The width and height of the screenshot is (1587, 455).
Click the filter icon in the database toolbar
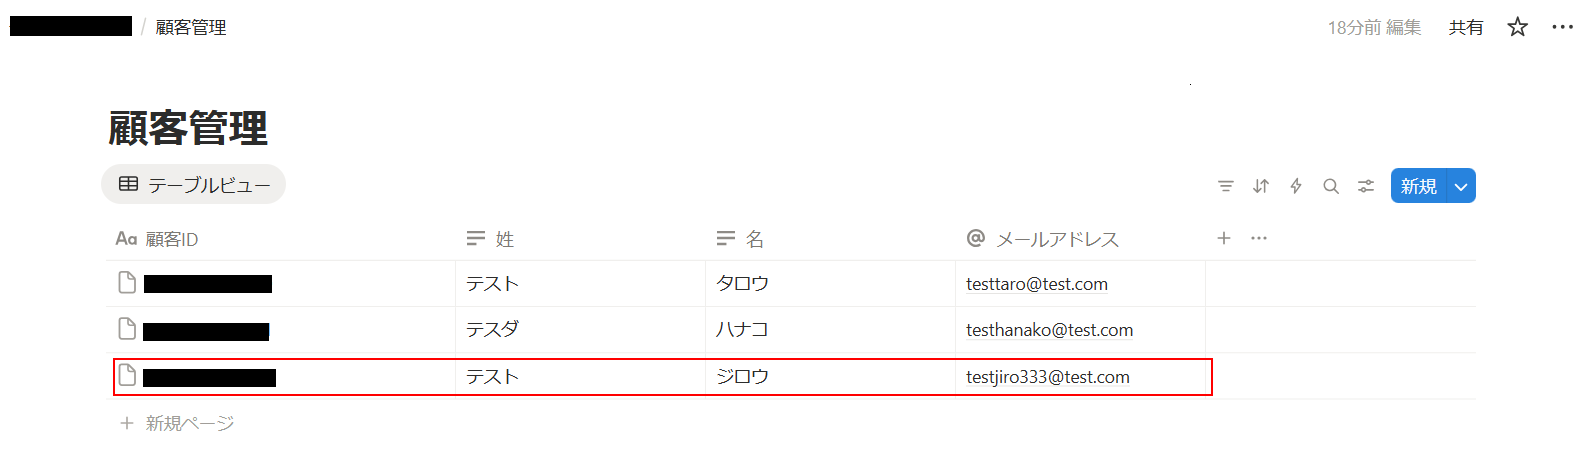pos(1225,186)
